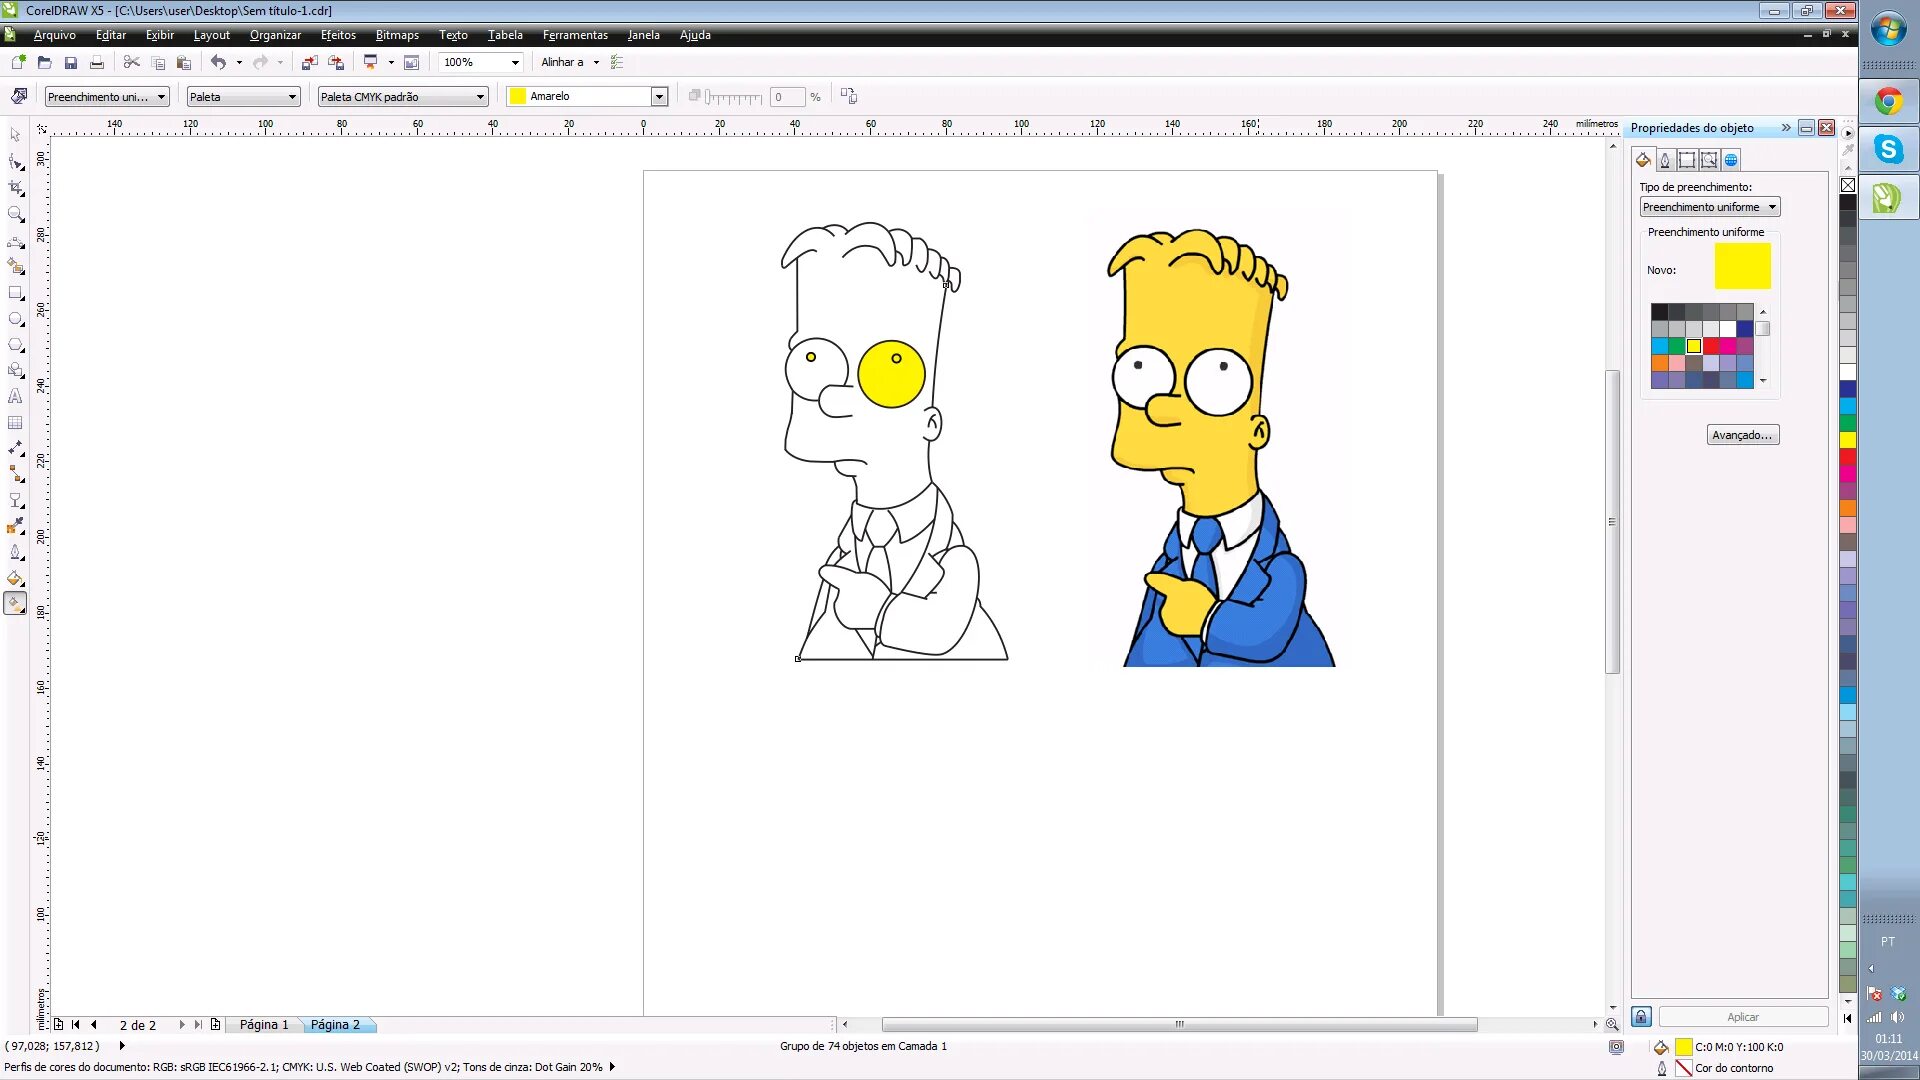
Task: Expand the Tipo de preenchimento dropdown
Action: click(x=1772, y=207)
